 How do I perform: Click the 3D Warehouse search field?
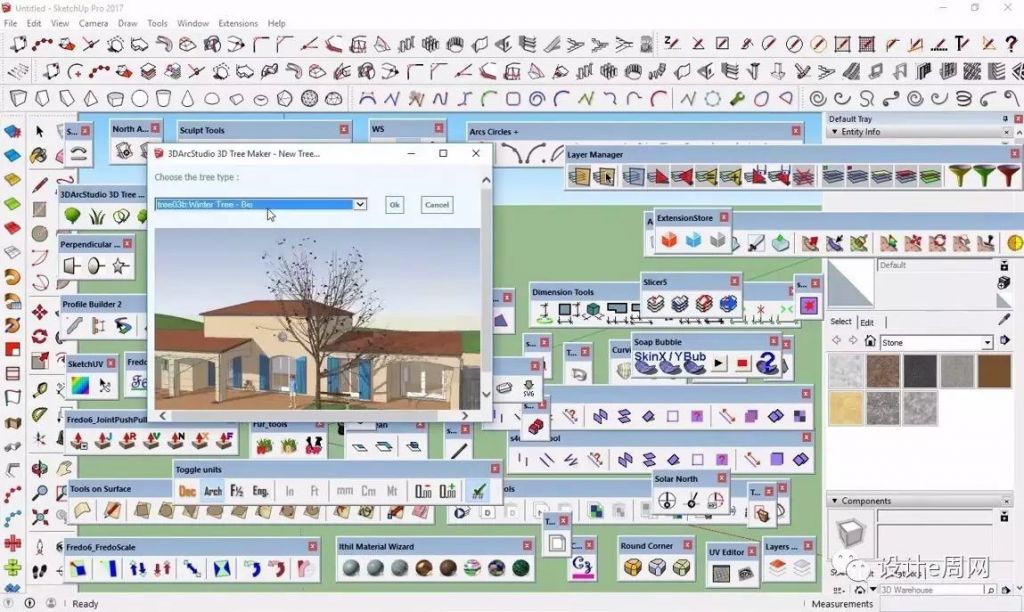point(931,590)
